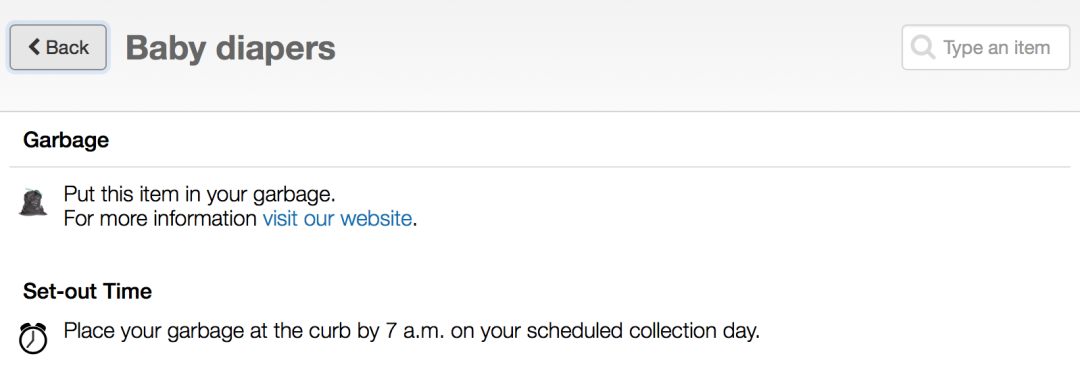1080x373 pixels.
Task: Click the word 'website' in the link
Action: [x=376, y=219]
